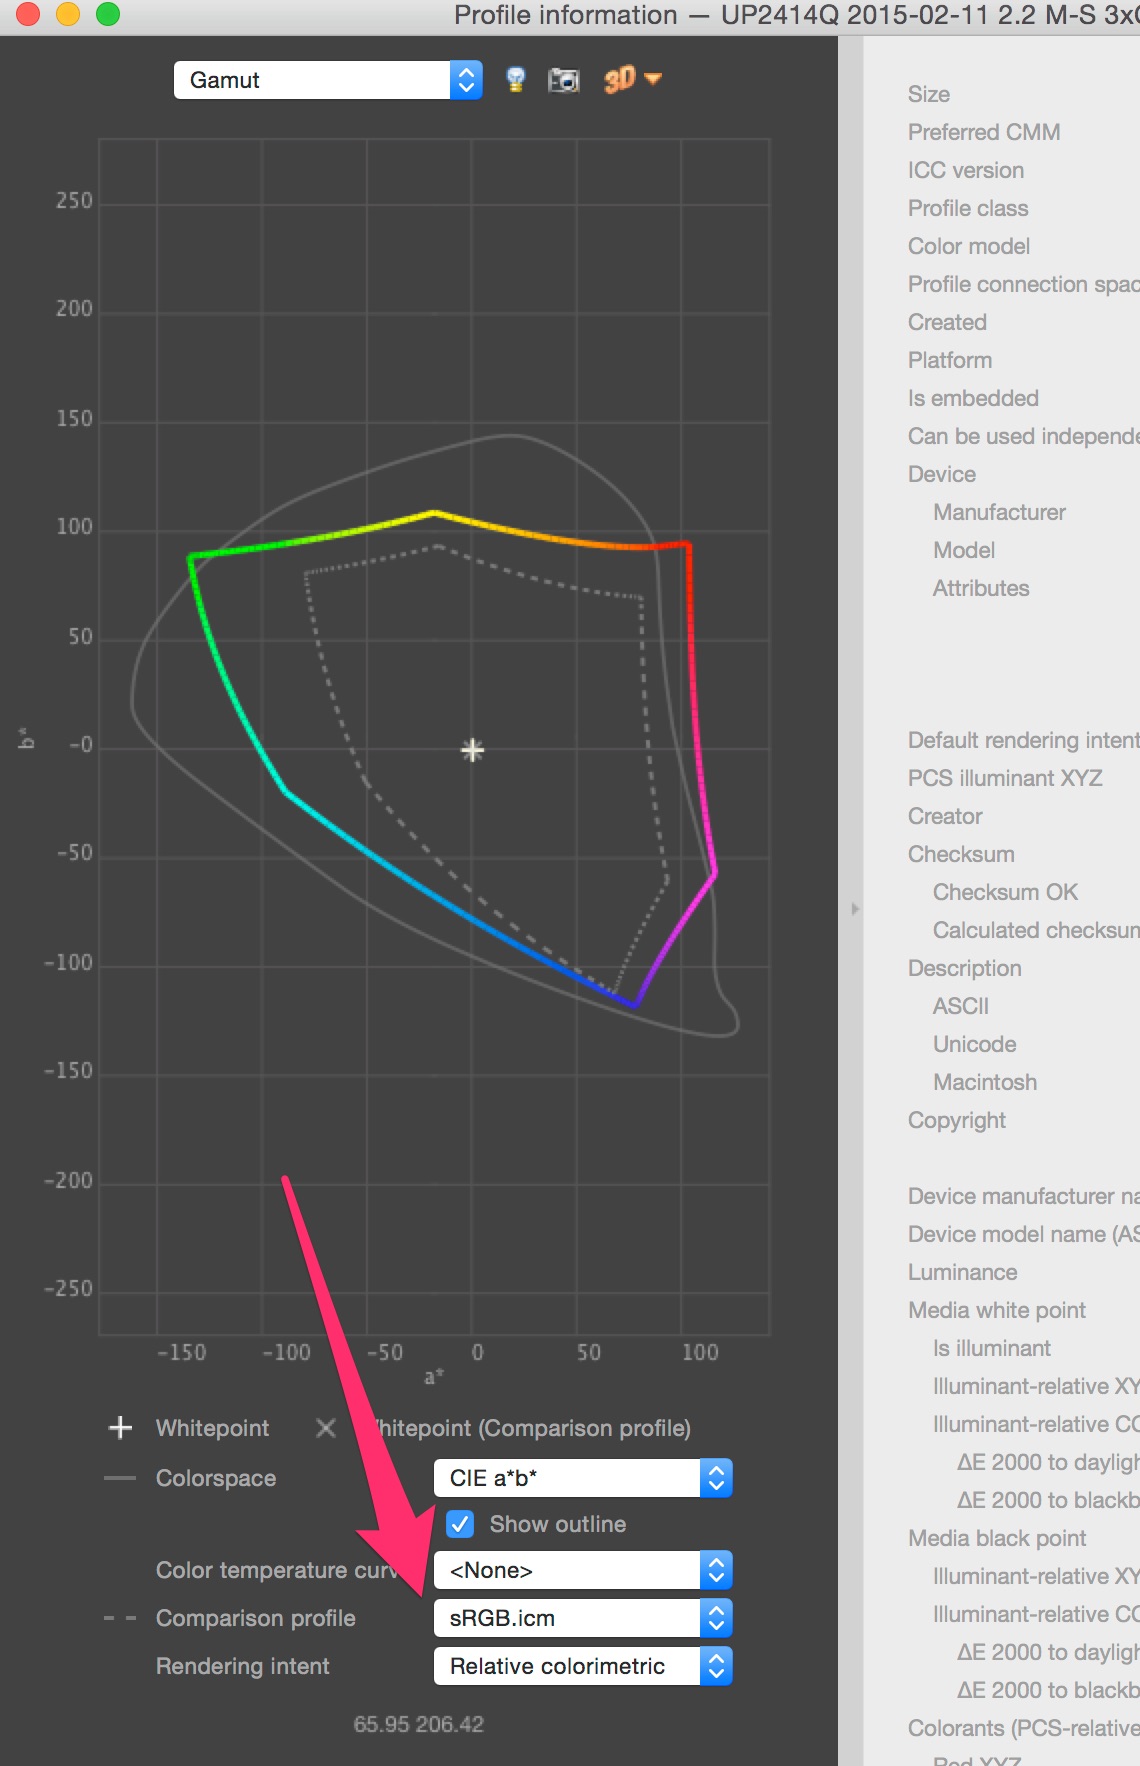Select the Media white point row
The height and width of the screenshot is (1766, 1140).
pos(996,1310)
